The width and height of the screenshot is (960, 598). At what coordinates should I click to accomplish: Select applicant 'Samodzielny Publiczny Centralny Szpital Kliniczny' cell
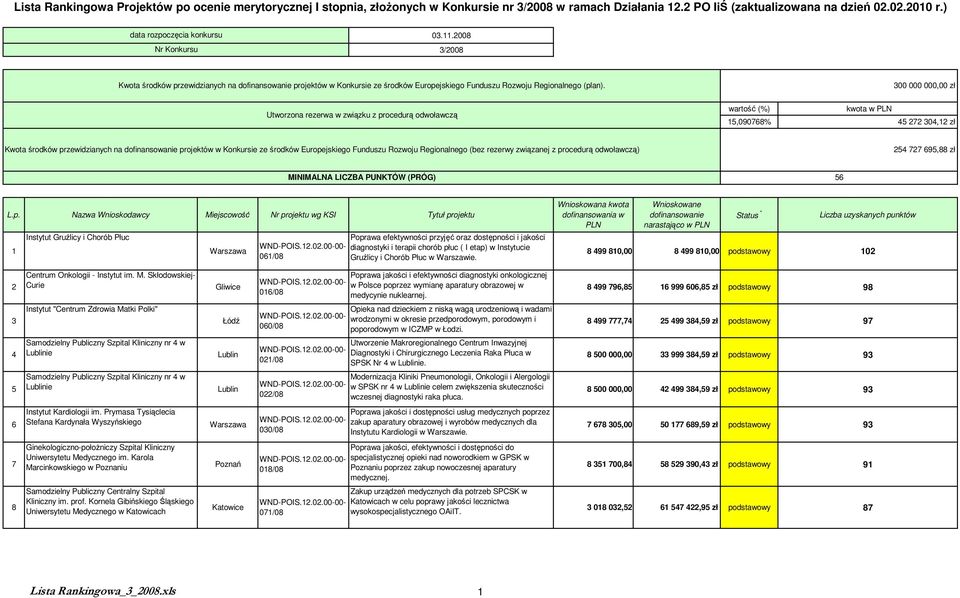tap(111, 507)
